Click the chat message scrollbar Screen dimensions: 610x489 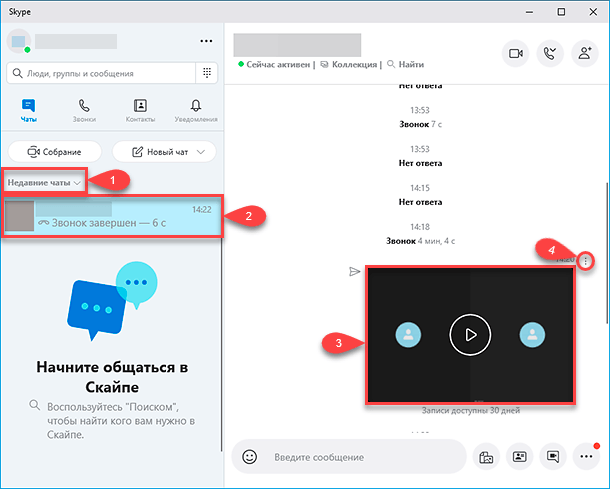tap(606, 253)
